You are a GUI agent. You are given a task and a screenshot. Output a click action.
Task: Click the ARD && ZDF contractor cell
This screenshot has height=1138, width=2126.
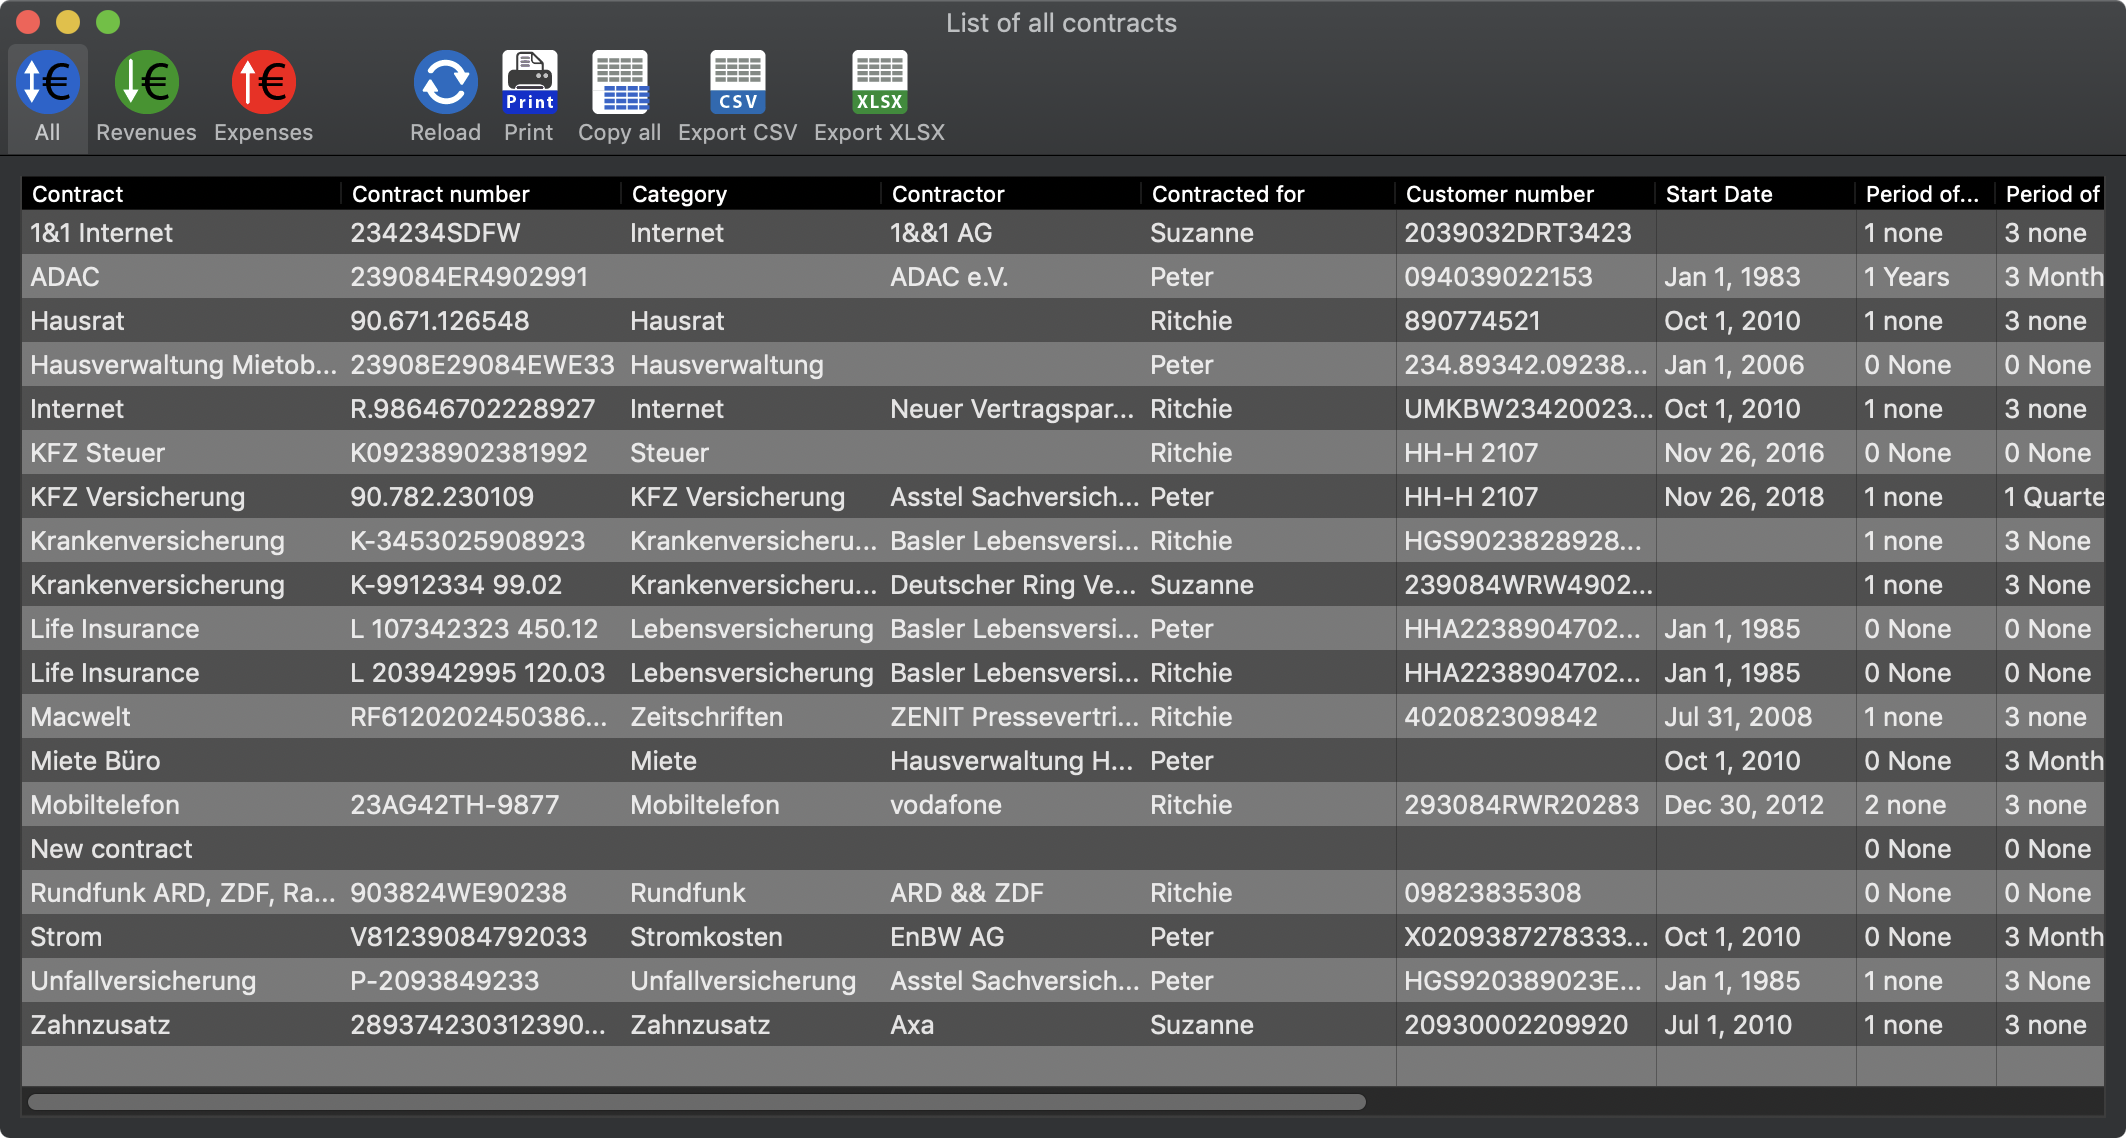(967, 893)
